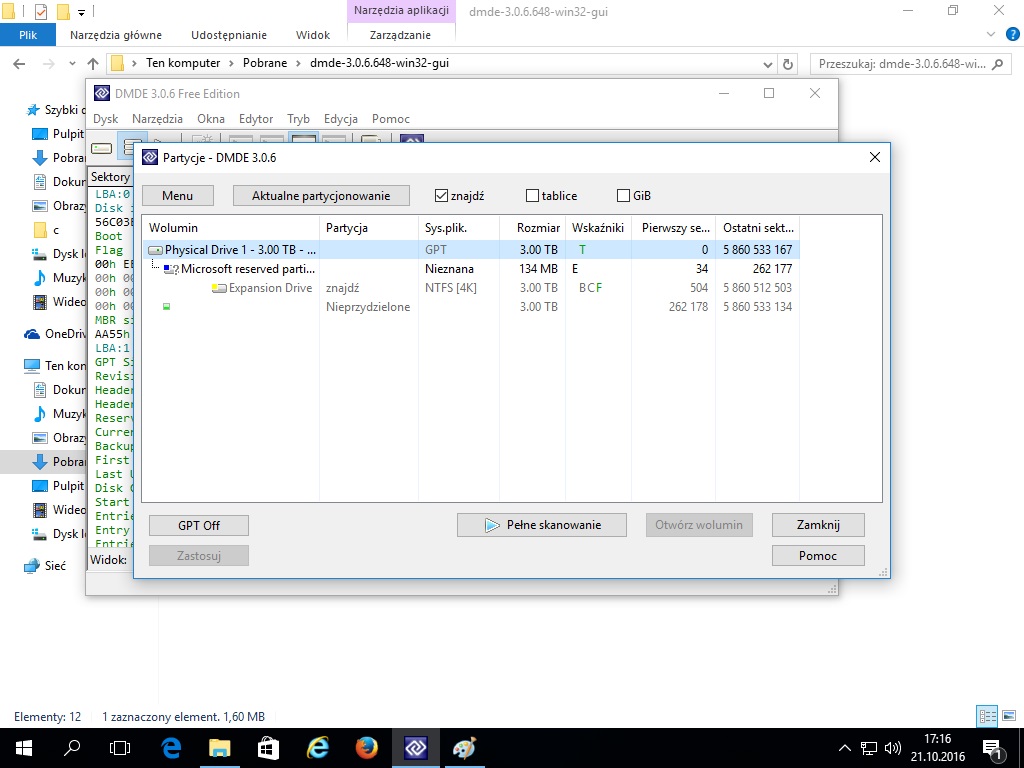Click the Pomoc button in the Partycje dialog
1024x768 pixels.
click(818, 556)
